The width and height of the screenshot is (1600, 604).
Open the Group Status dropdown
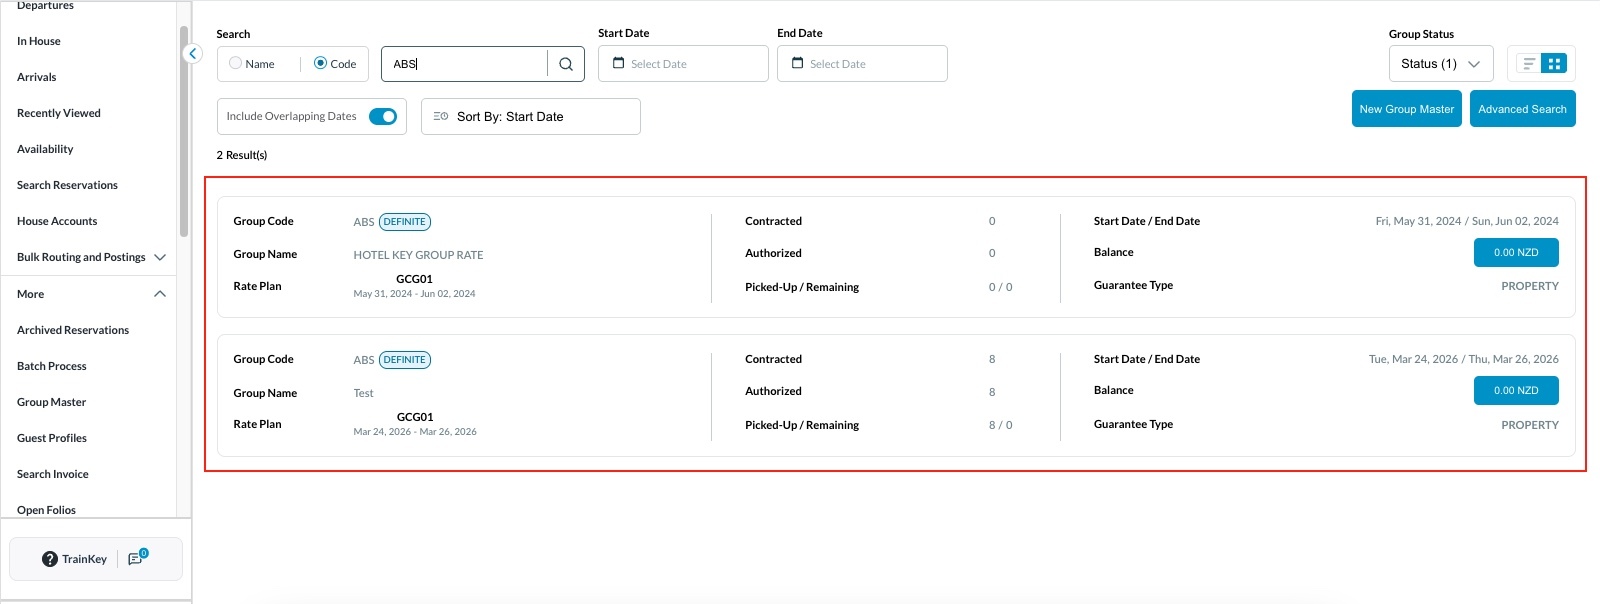[x=1440, y=64]
